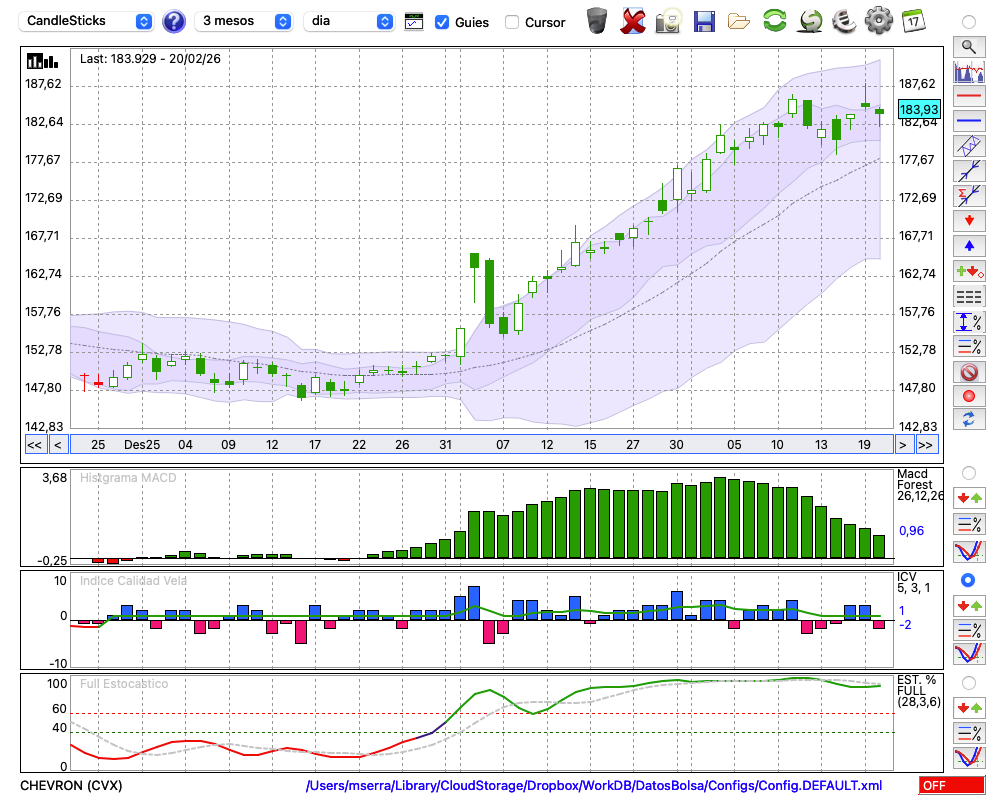Viewport: 1000px width, 800px height.
Task: Click the config file path link
Action: [x=594, y=786]
